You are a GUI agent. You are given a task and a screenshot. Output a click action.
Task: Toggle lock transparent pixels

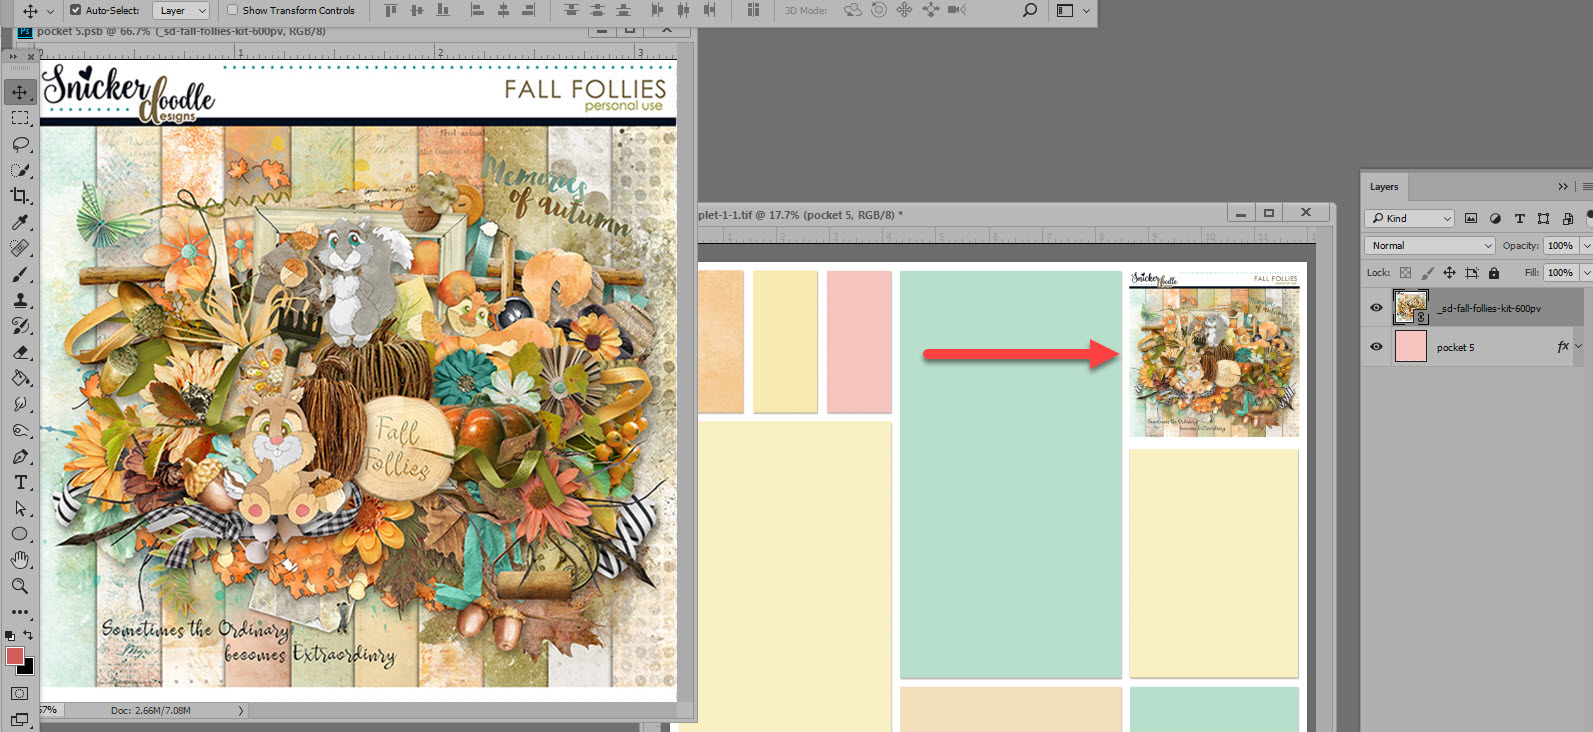point(1405,272)
